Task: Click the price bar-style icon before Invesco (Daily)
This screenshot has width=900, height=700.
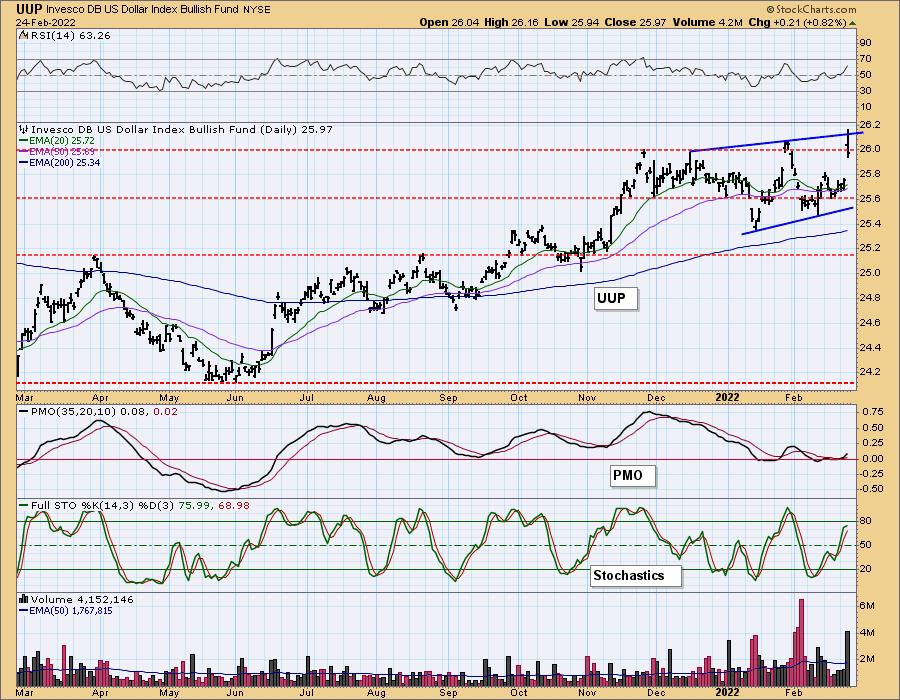Action: [24, 130]
